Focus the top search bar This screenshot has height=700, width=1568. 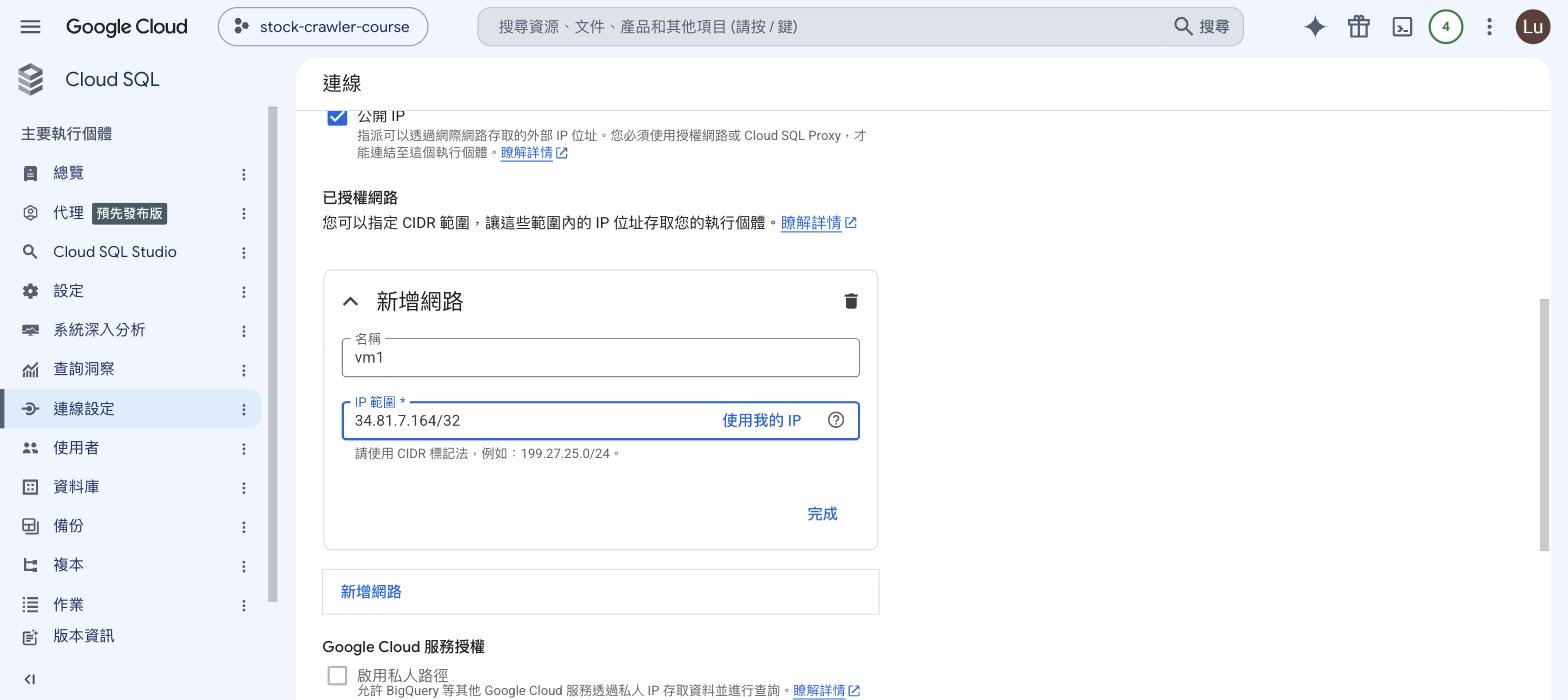coord(860,27)
